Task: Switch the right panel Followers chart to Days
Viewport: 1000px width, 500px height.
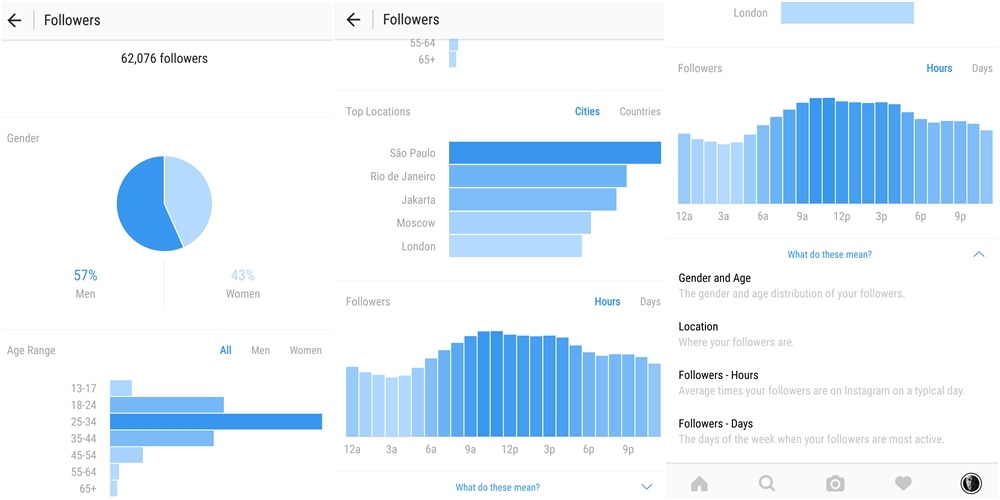Action: point(982,69)
